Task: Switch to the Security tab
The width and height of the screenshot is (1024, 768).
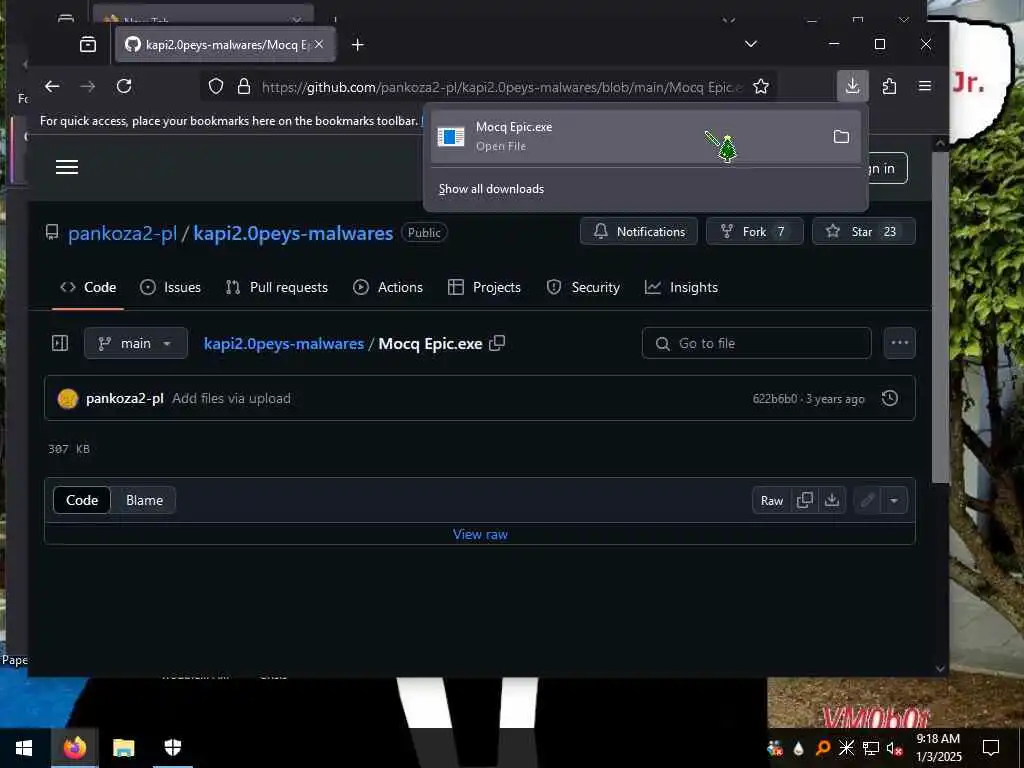Action: click(583, 287)
